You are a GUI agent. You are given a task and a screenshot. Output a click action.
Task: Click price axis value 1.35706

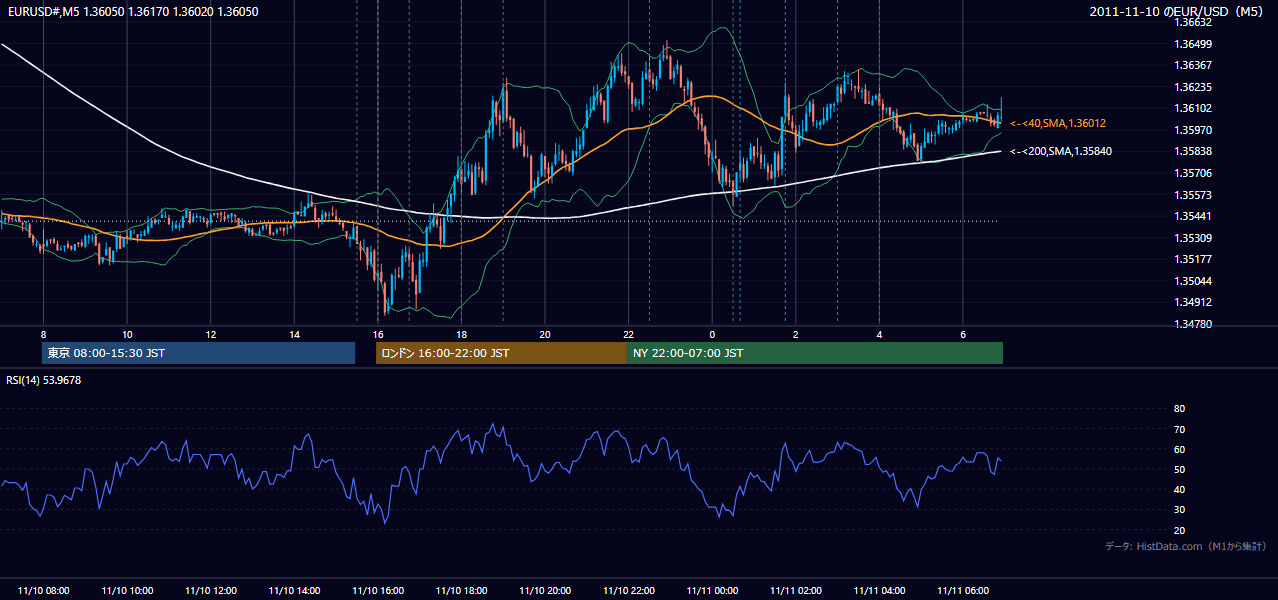click(1194, 173)
